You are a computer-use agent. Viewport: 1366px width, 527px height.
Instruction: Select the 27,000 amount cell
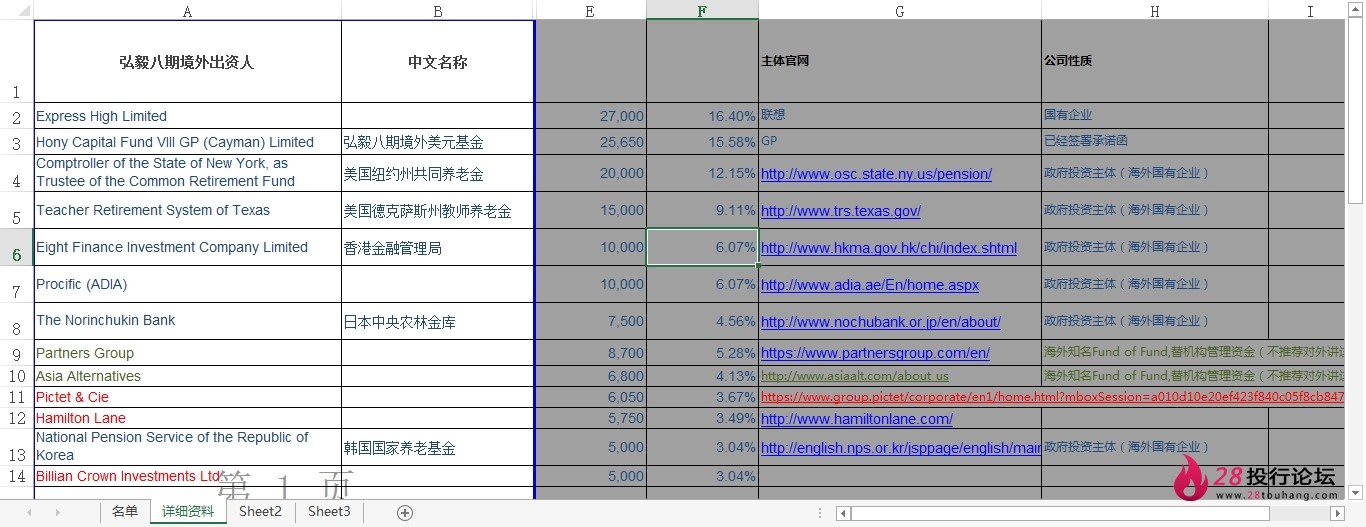pyautogui.click(x=591, y=116)
